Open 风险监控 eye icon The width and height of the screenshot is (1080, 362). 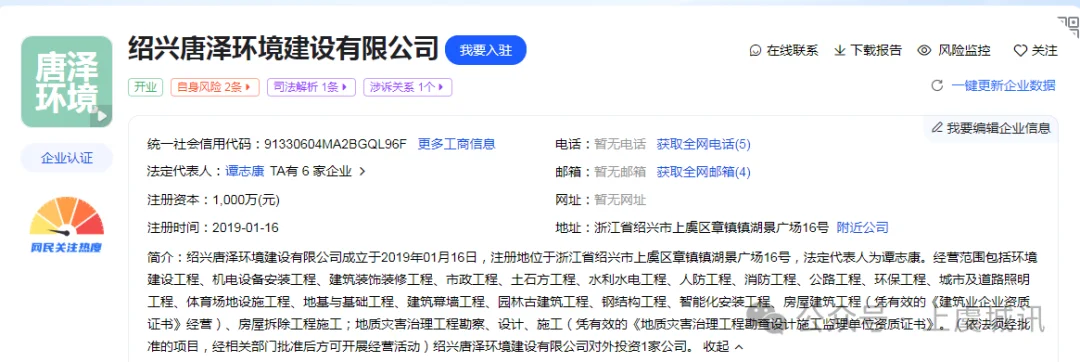pos(924,50)
